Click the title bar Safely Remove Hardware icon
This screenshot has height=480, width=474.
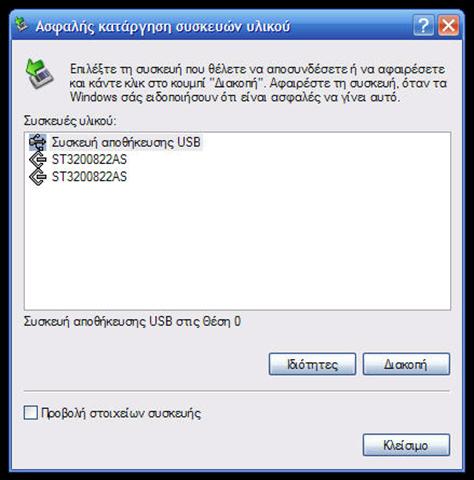(x=21, y=26)
